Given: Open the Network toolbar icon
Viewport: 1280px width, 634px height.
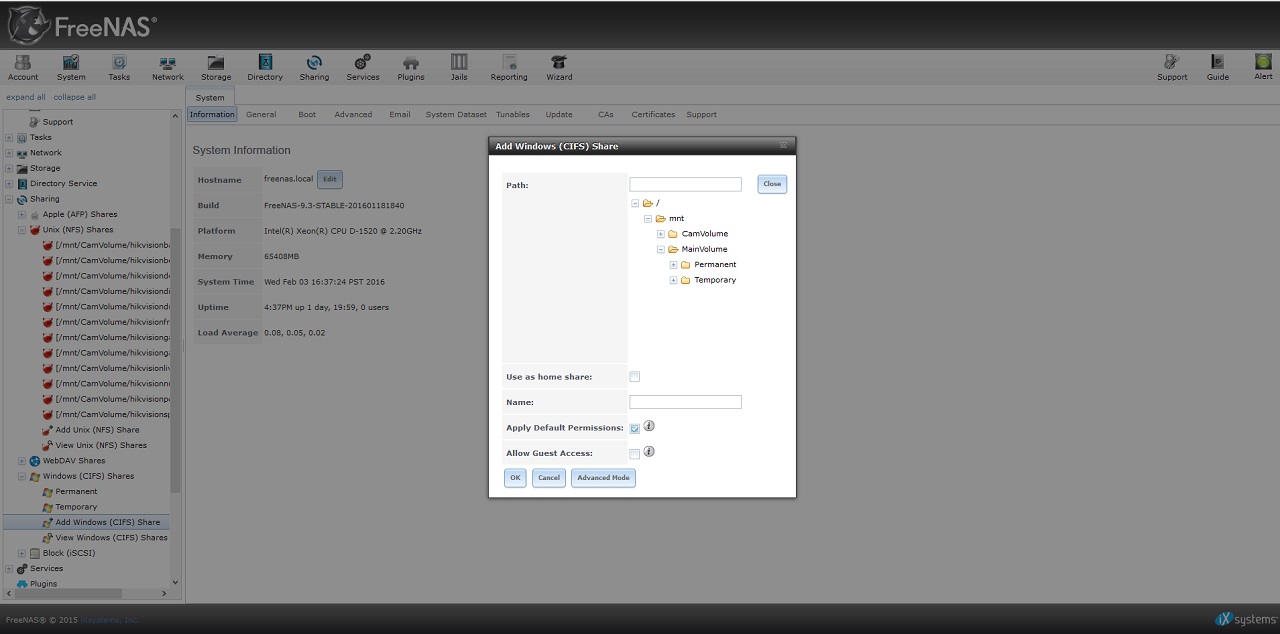Looking at the screenshot, I should [x=168, y=67].
